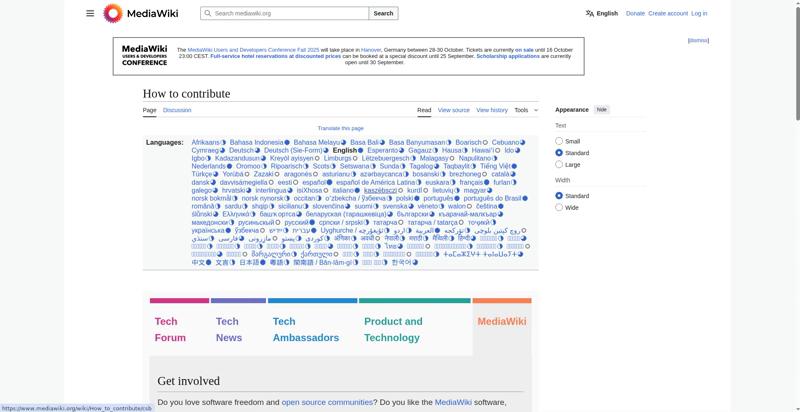Viewport: 800px width, 412px height.
Task: Click the magnifier icon in search box
Action: 207,13
